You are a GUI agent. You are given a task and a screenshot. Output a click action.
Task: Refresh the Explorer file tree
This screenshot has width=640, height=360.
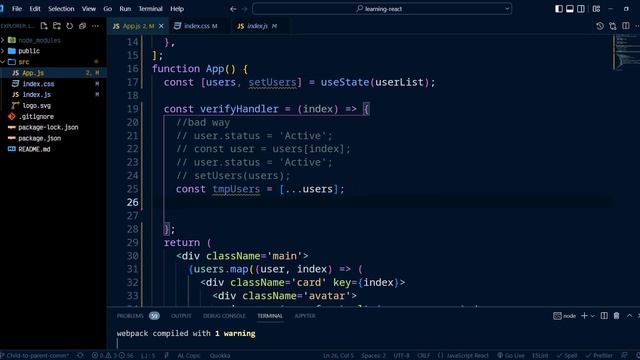(69, 26)
